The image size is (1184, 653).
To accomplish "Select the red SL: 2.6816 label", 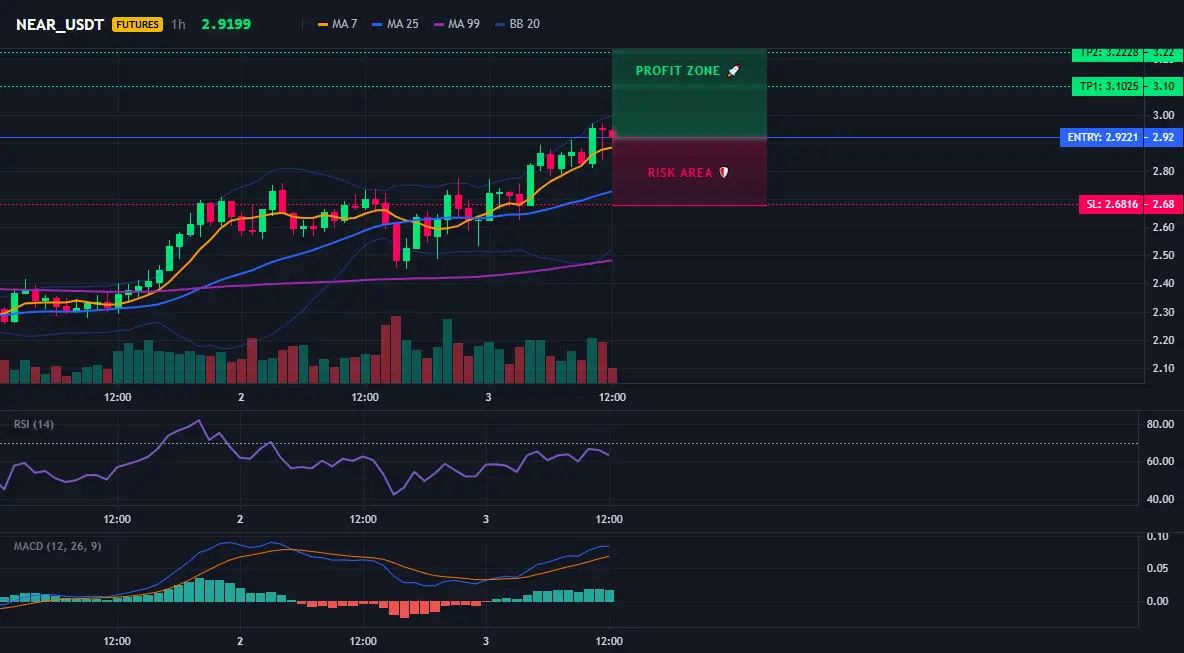I will 1112,205.
